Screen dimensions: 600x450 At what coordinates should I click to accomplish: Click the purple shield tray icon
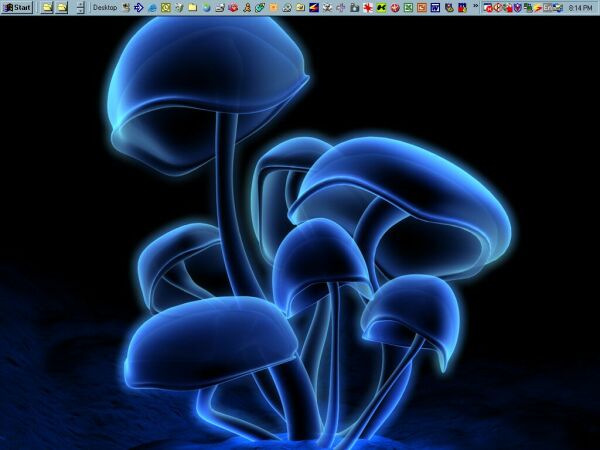click(x=518, y=7)
